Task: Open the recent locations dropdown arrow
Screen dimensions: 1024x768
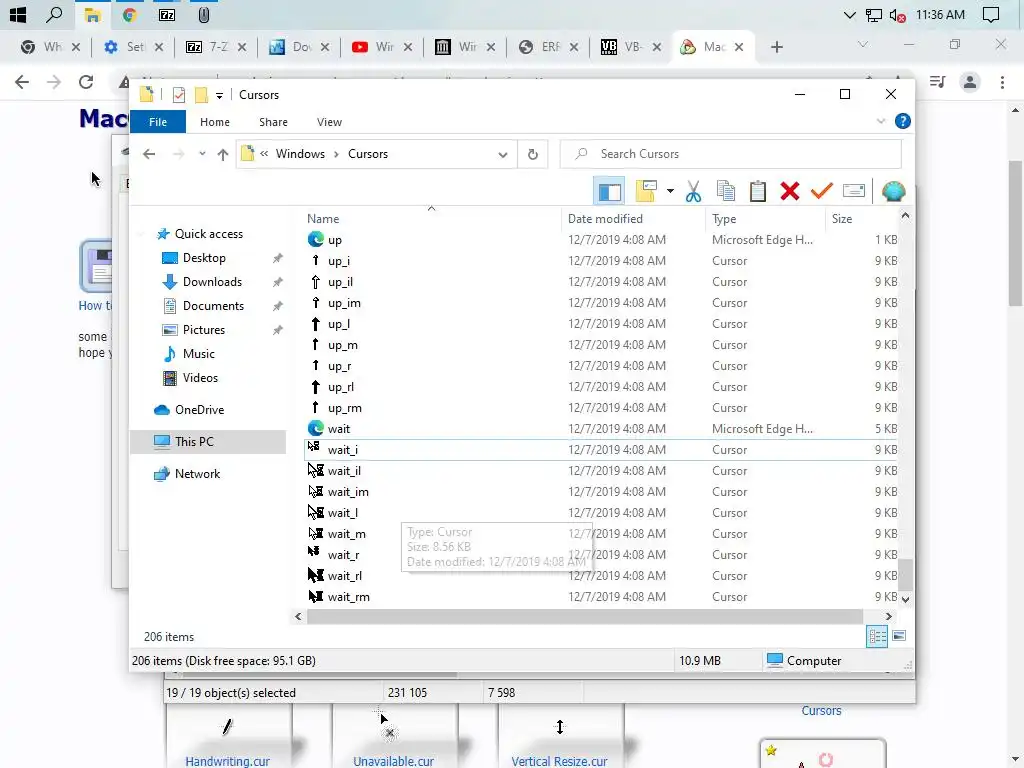Action: 202,154
